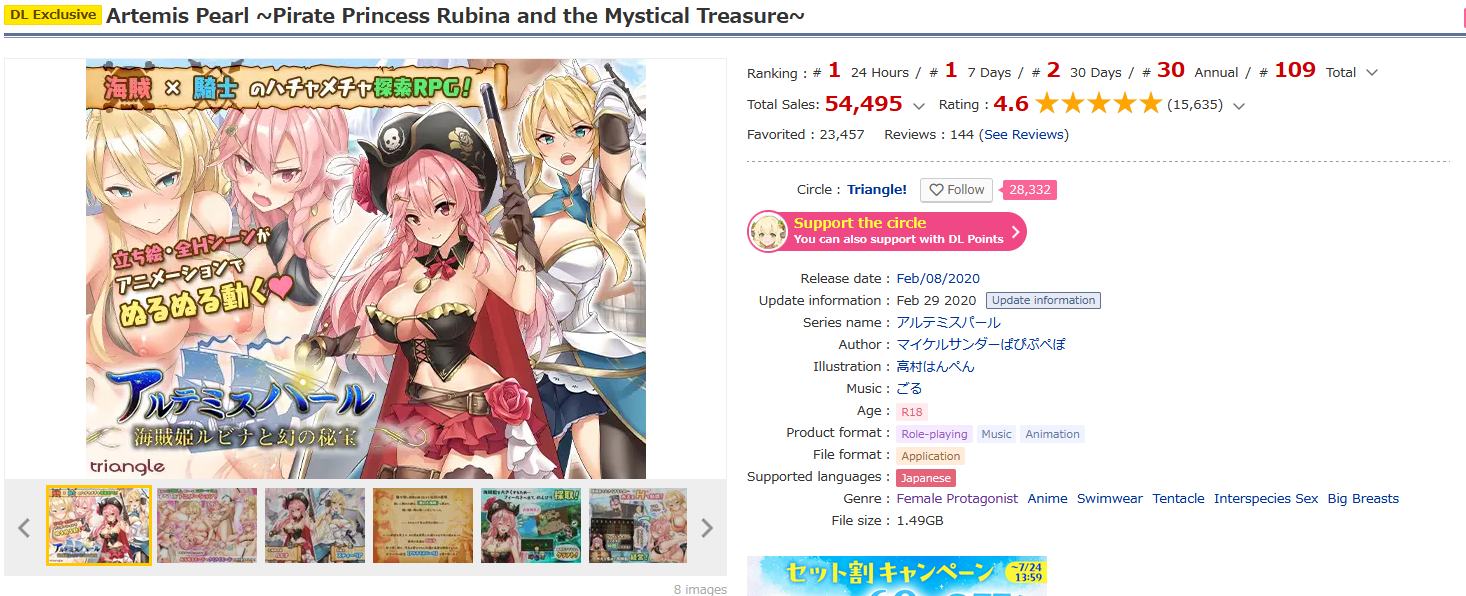
Task: Open the Tentacle genre link
Action: click(x=1178, y=499)
